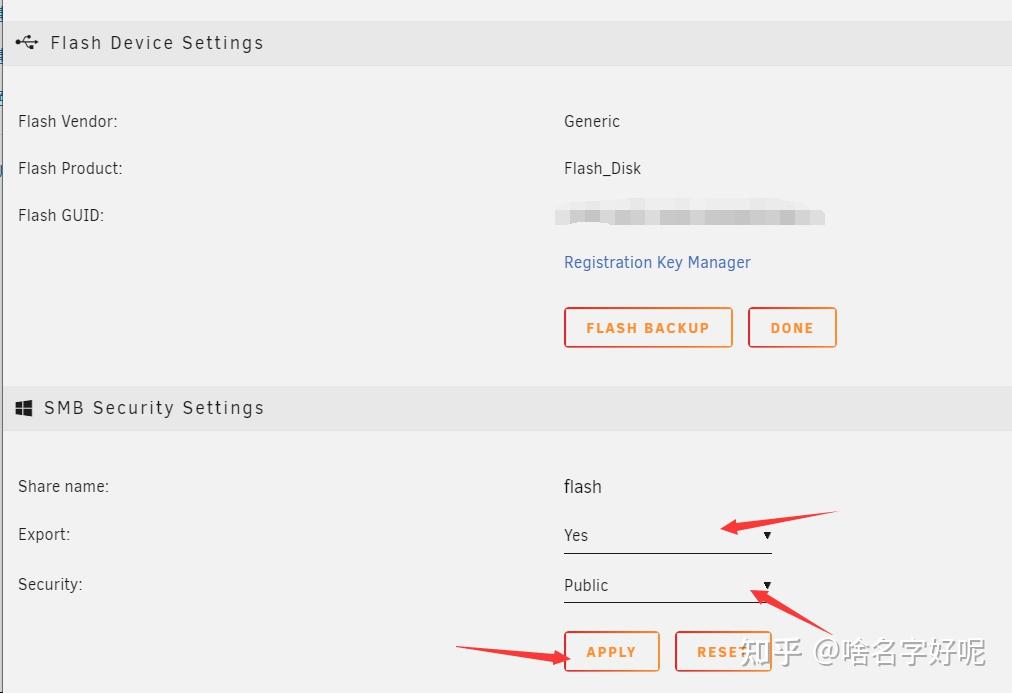Open the Registration Key Manager link
Image resolution: width=1012 pixels, height=693 pixels.
point(657,262)
